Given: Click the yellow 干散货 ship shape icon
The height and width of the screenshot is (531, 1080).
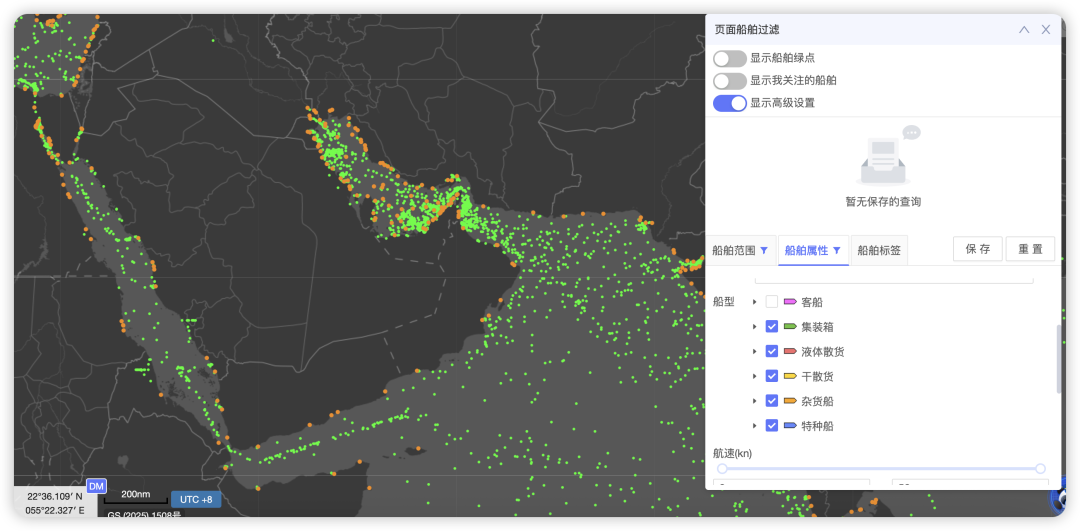Looking at the screenshot, I should coord(790,376).
